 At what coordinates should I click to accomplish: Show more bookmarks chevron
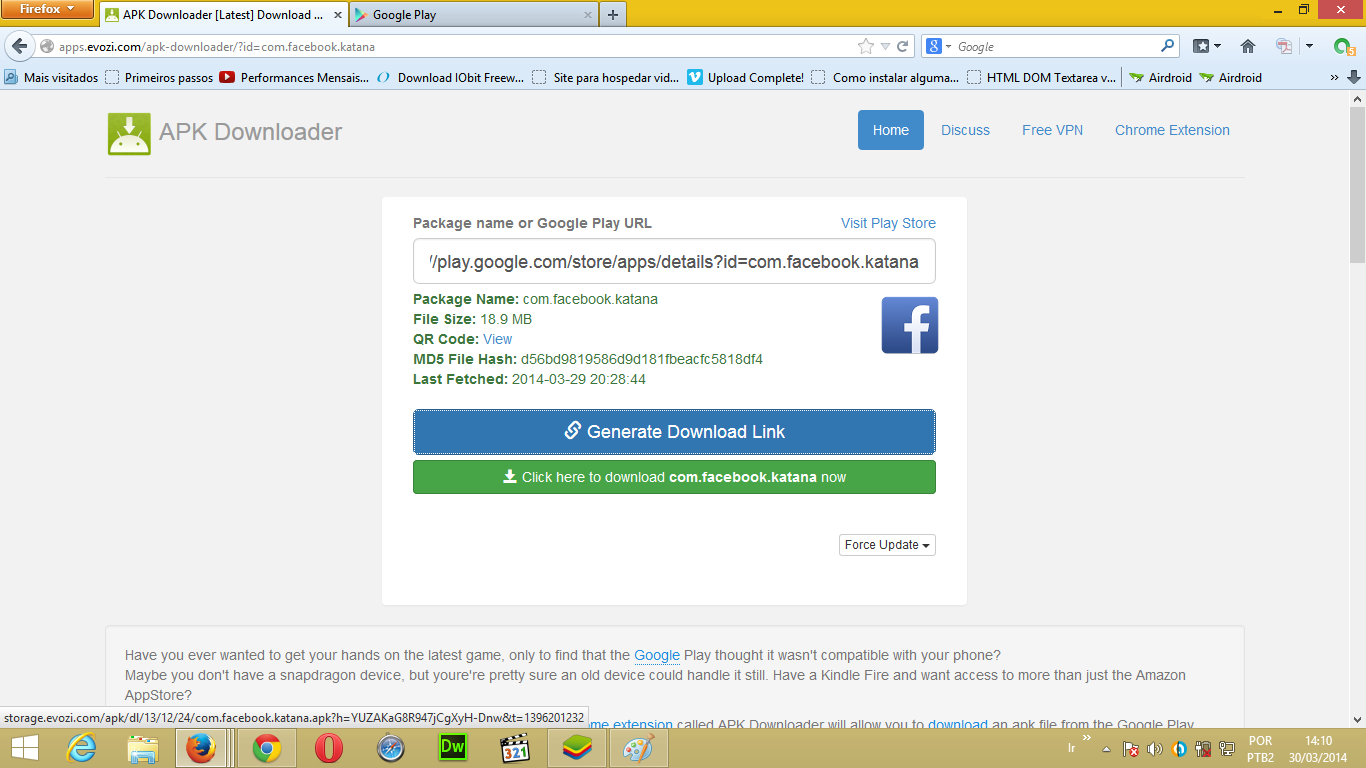[x=1334, y=77]
